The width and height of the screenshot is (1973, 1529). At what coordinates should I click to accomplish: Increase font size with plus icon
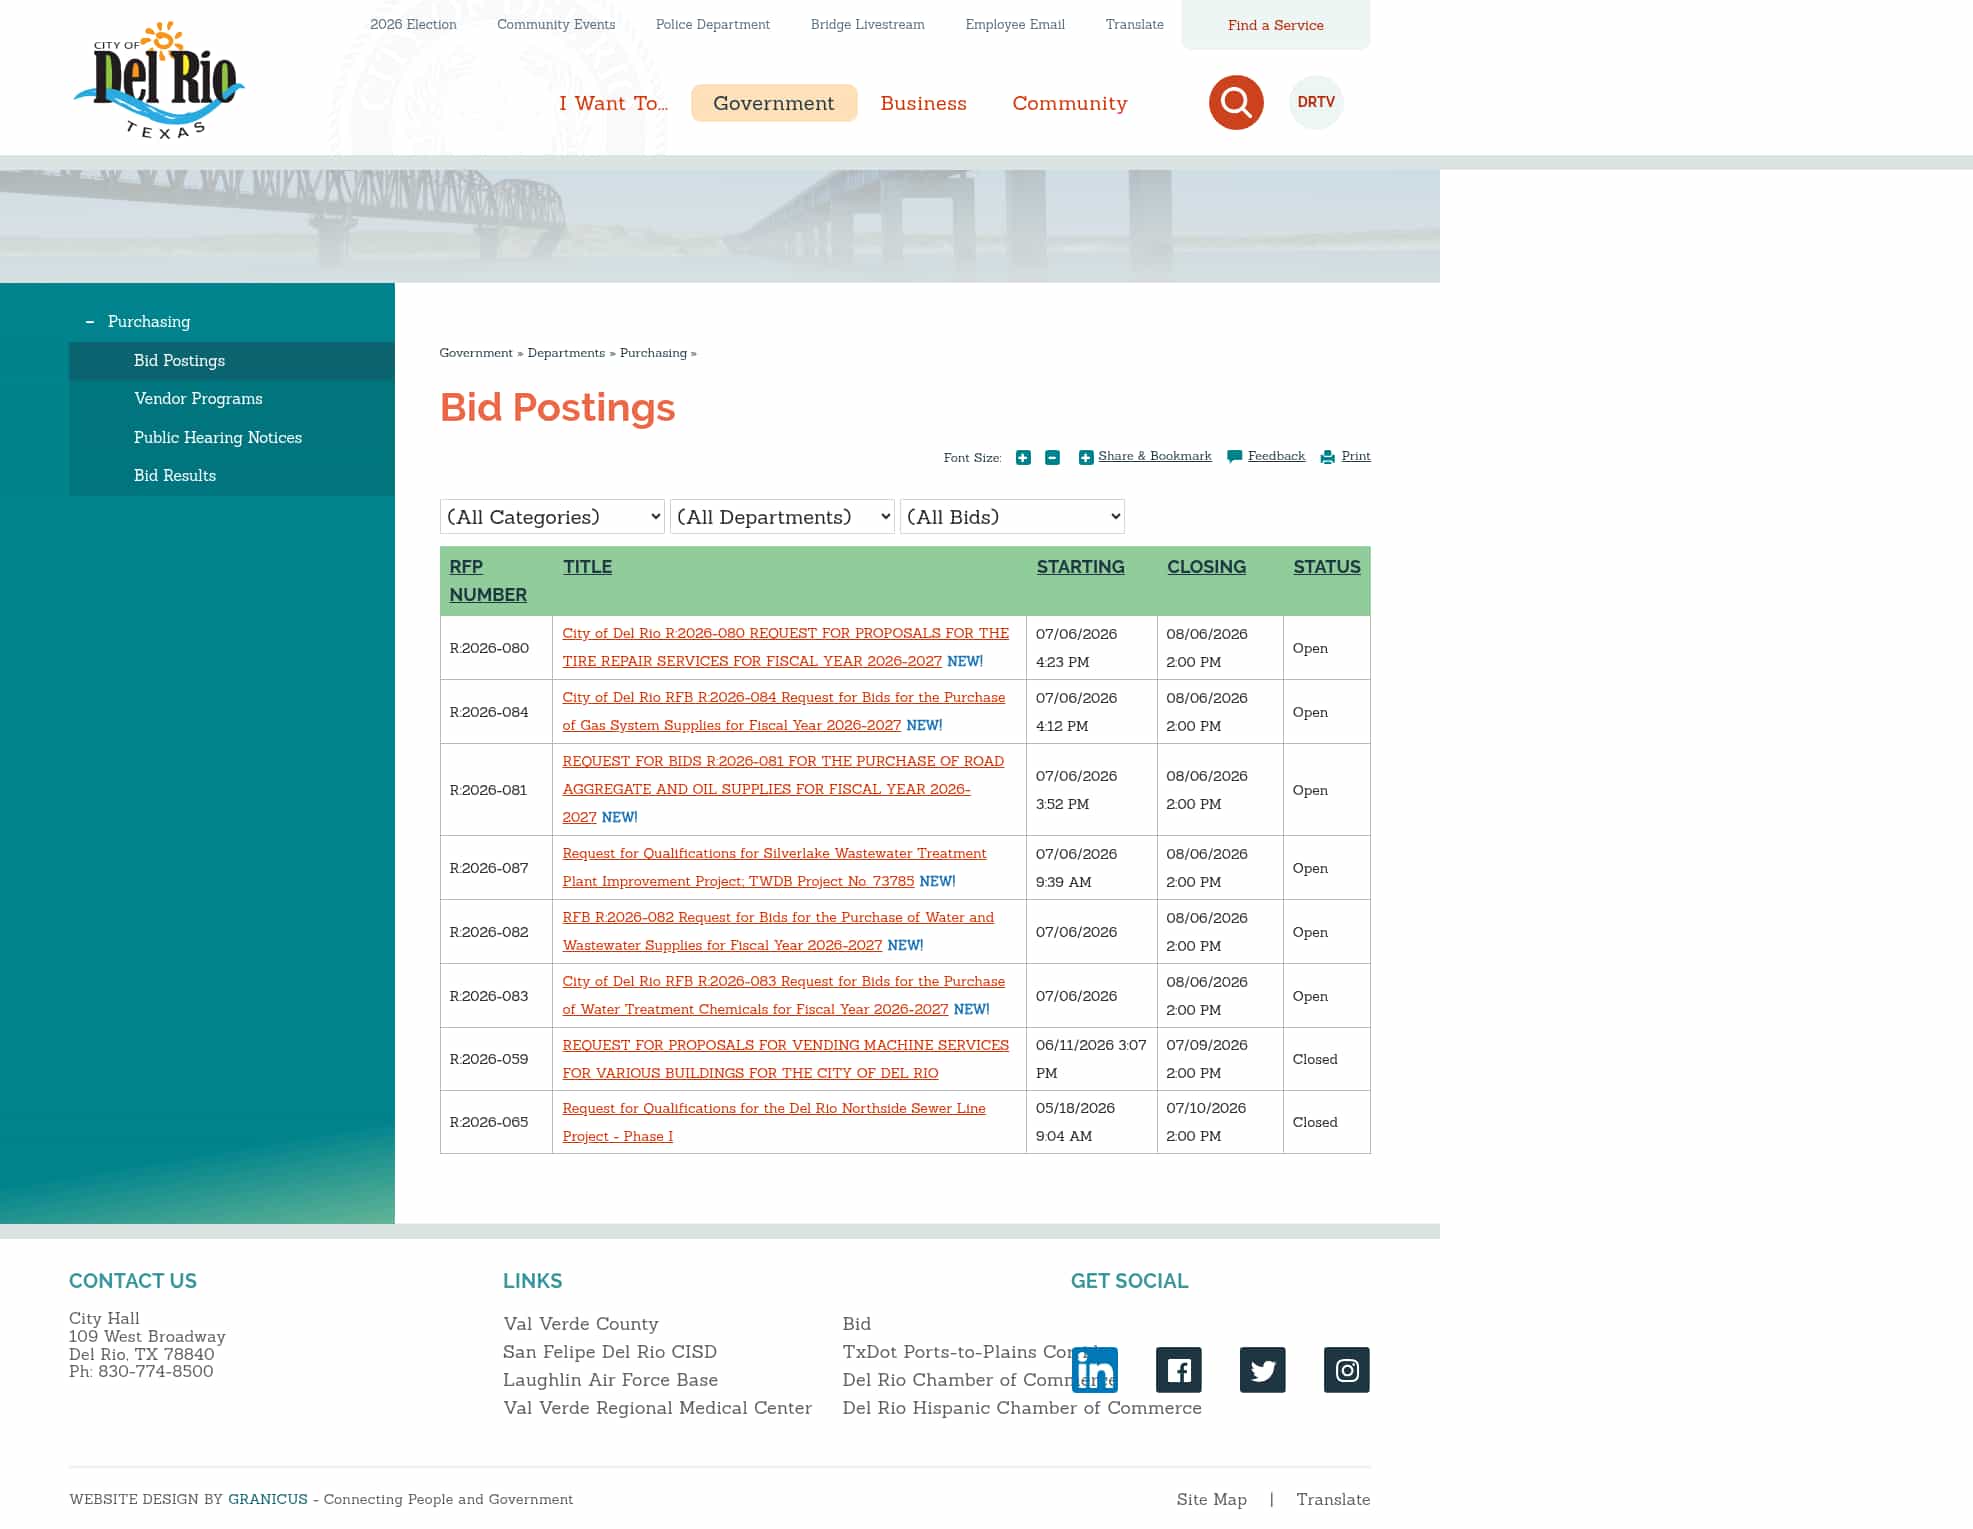tap(1023, 458)
